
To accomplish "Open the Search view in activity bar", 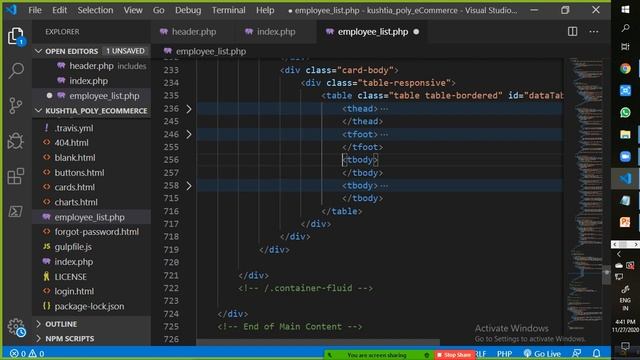I will (x=16, y=71).
